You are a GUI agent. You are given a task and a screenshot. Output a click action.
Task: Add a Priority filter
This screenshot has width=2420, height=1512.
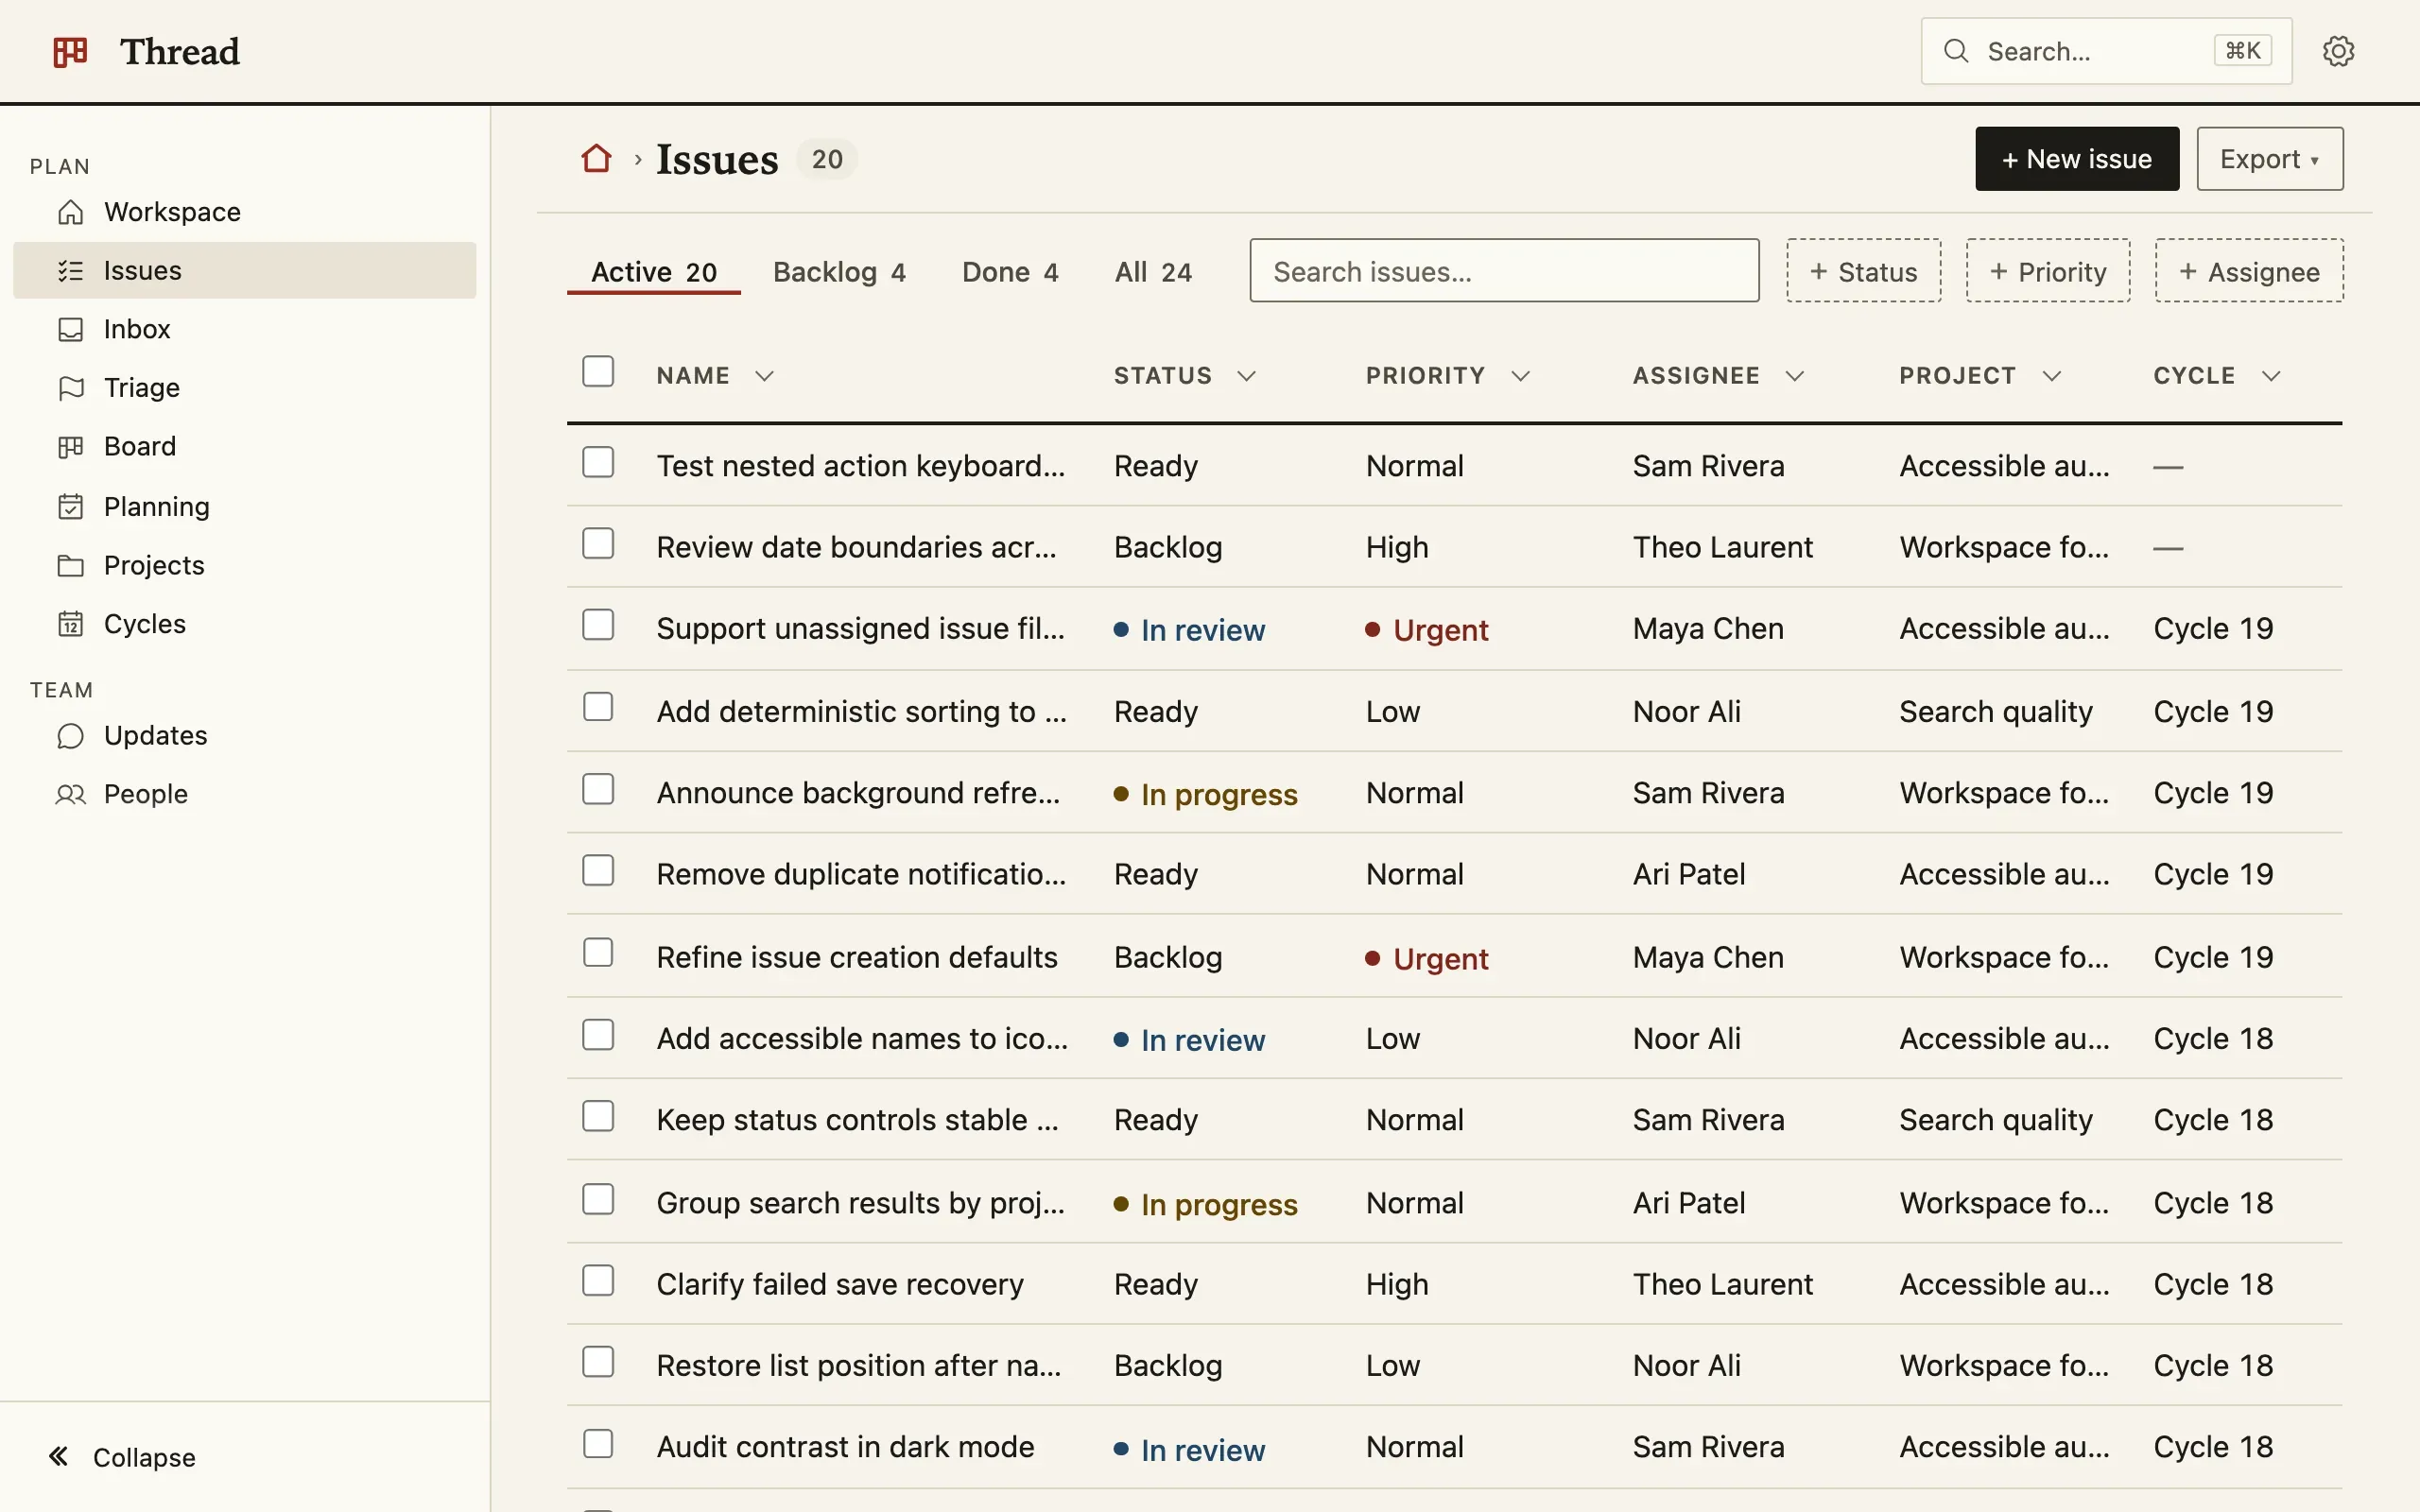pos(2047,271)
